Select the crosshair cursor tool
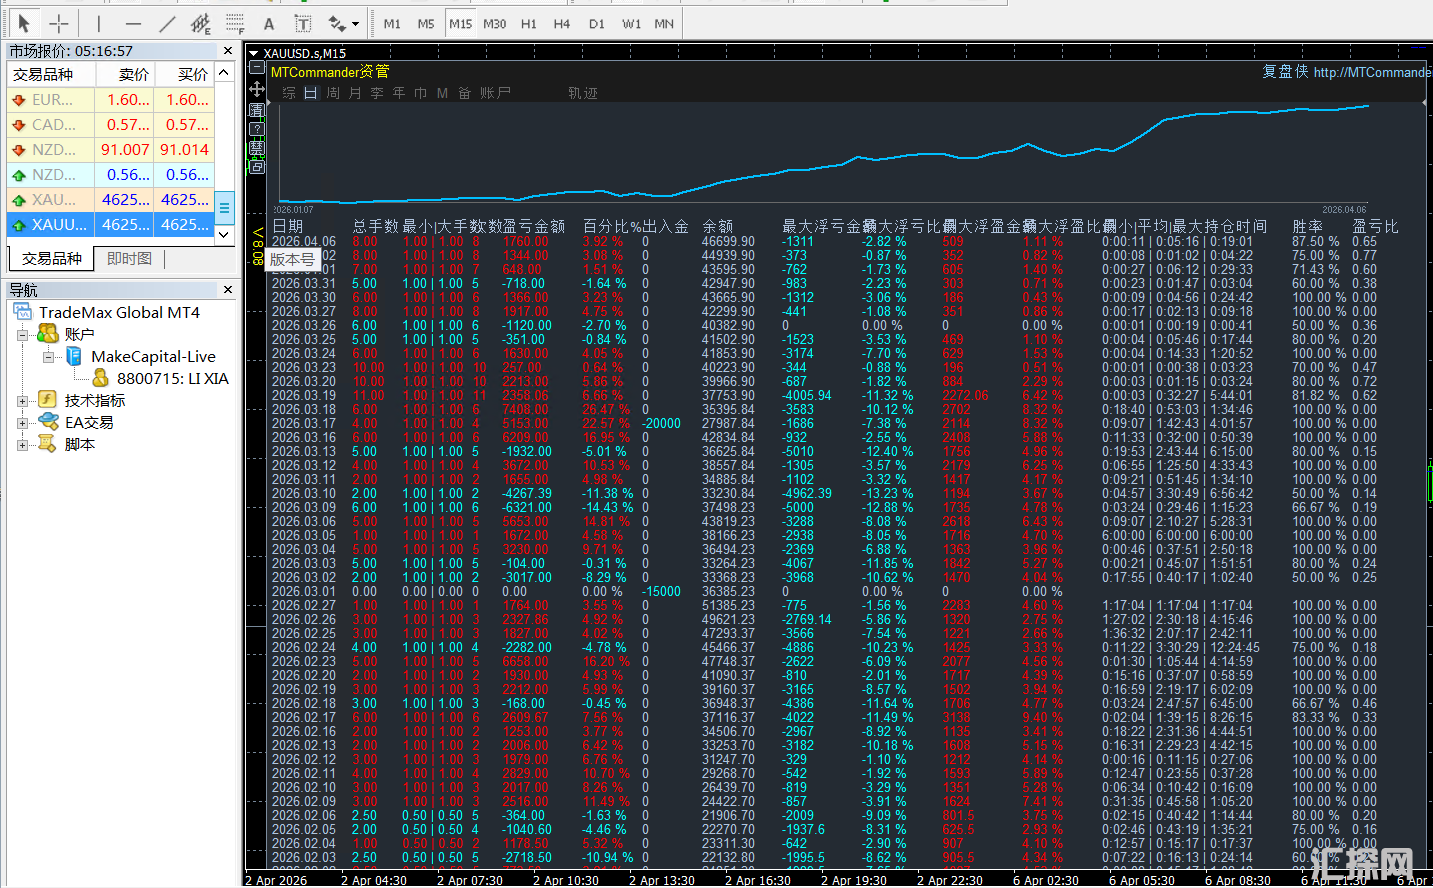 [x=59, y=23]
